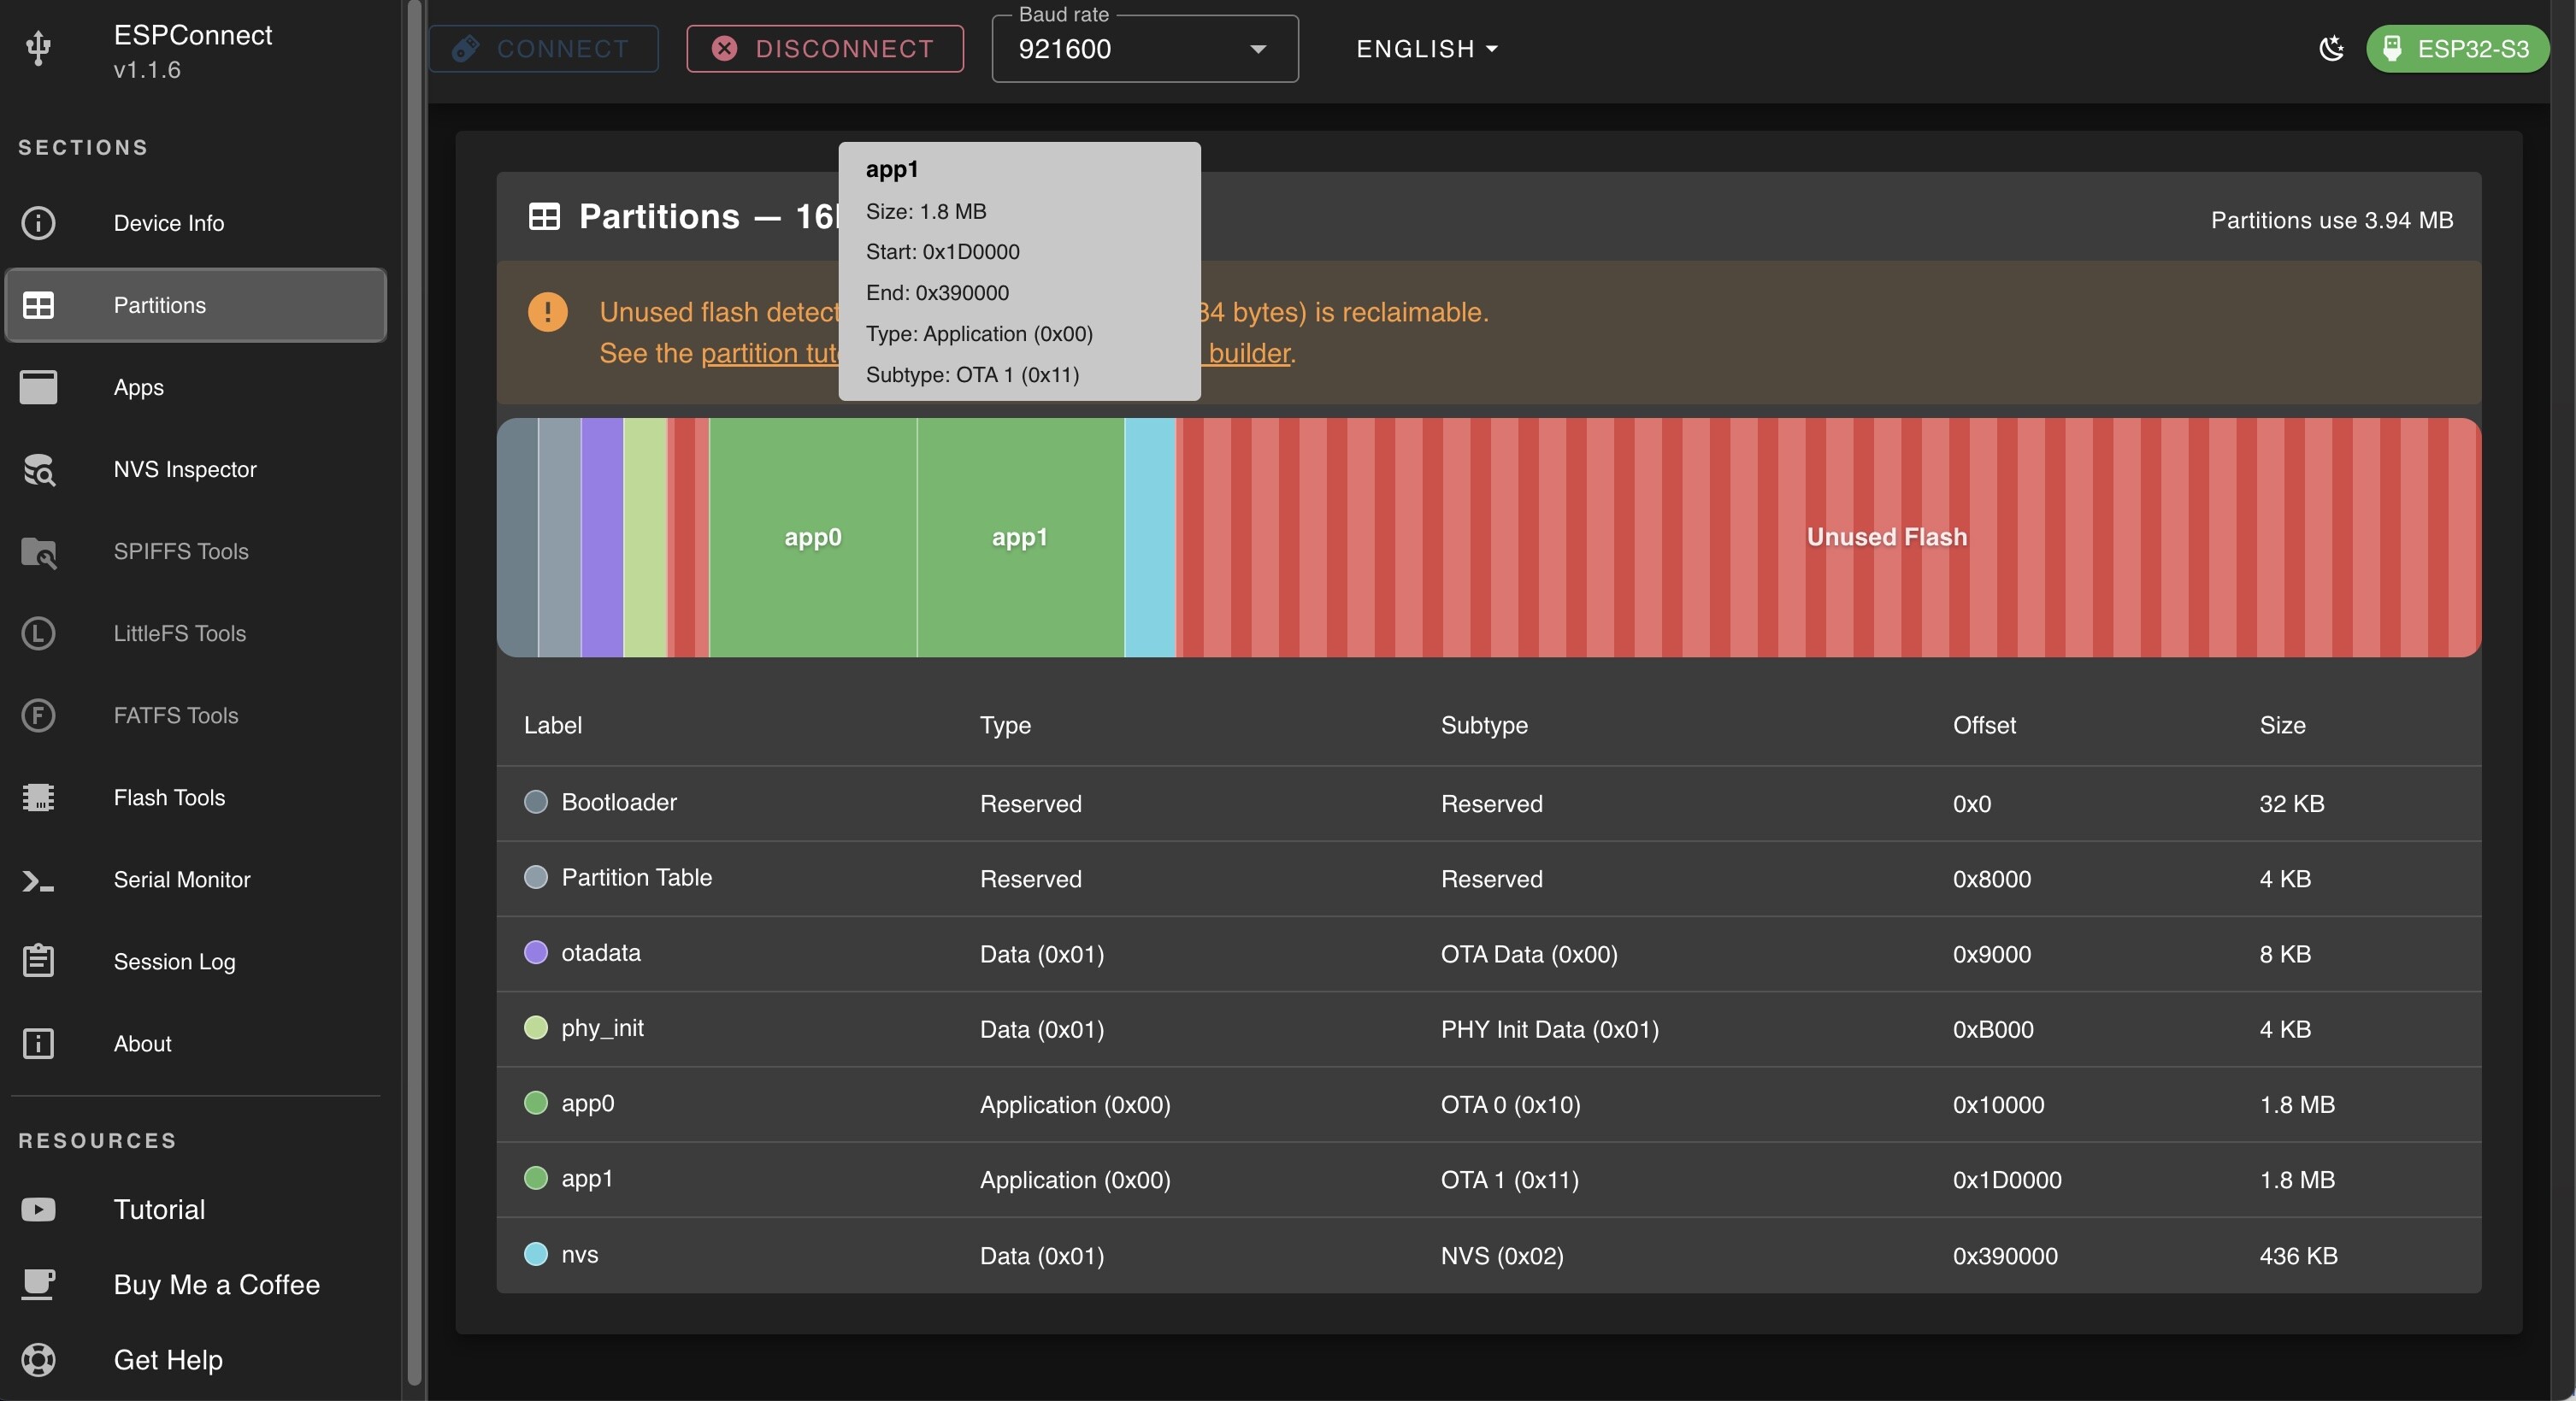Open Flash Tools chip icon
Viewport: 2576px width, 1401px height.
click(38, 797)
